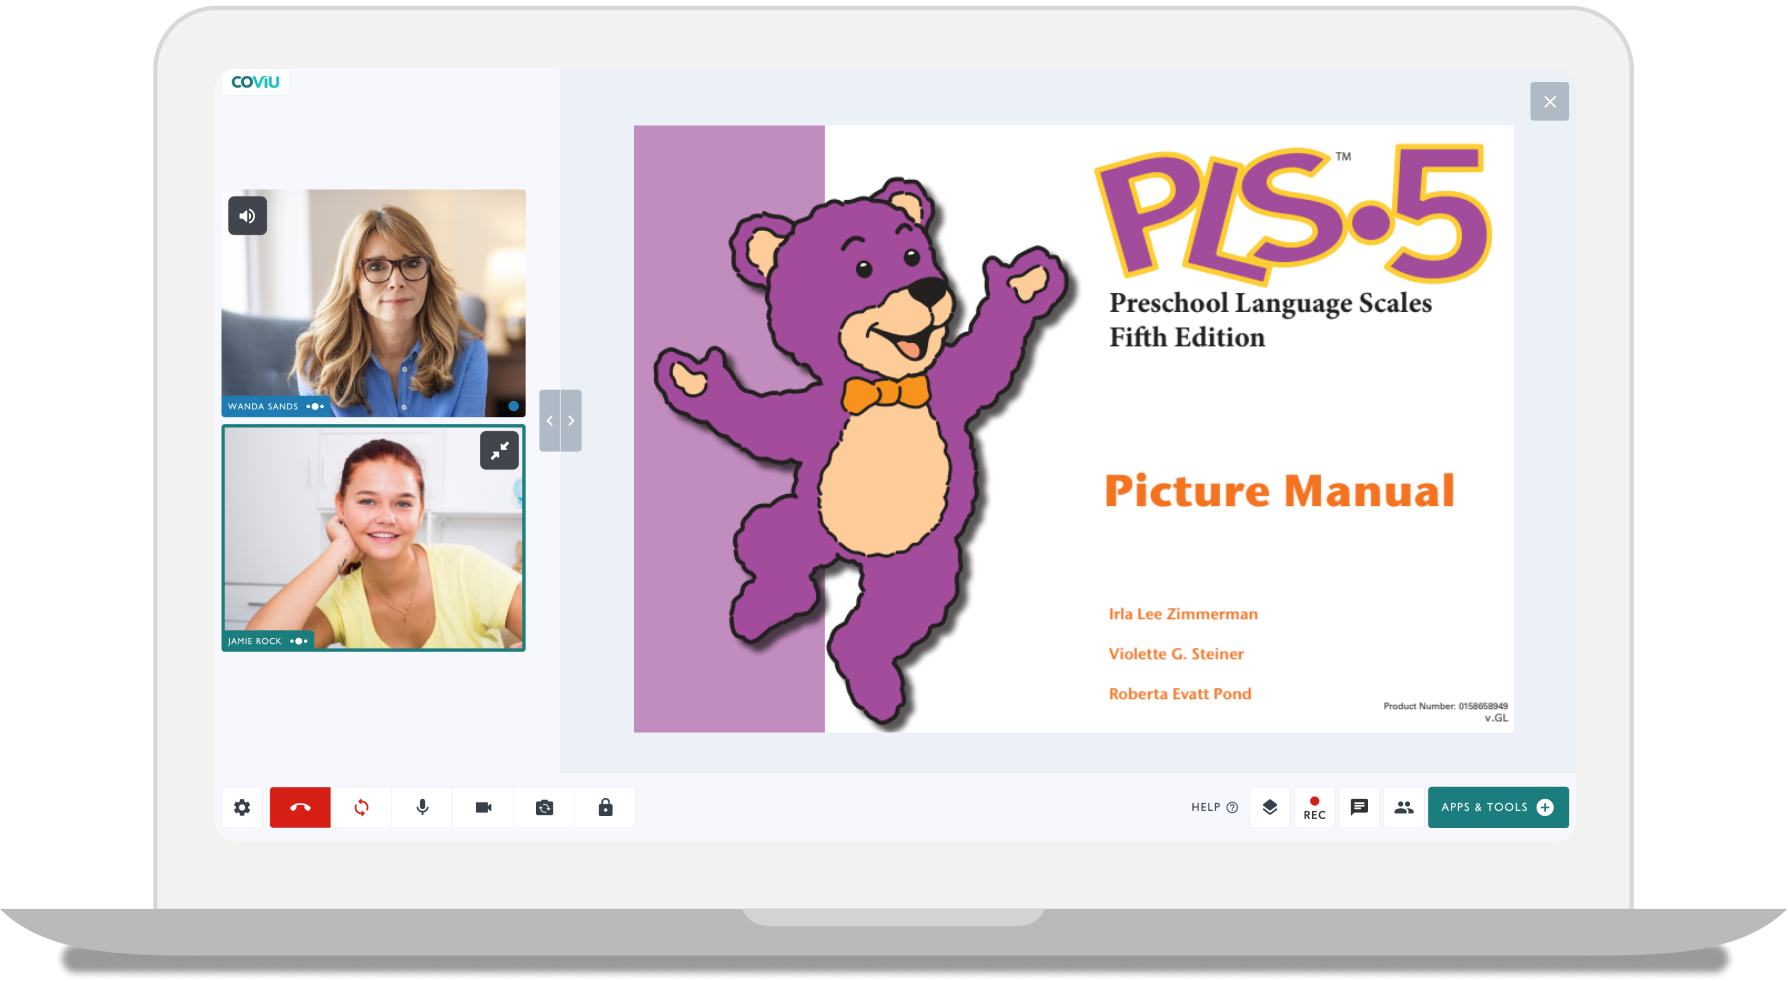Image resolution: width=1788 pixels, height=981 pixels.
Task: Click the Preschool Language Scales heading
Action: [1270, 320]
